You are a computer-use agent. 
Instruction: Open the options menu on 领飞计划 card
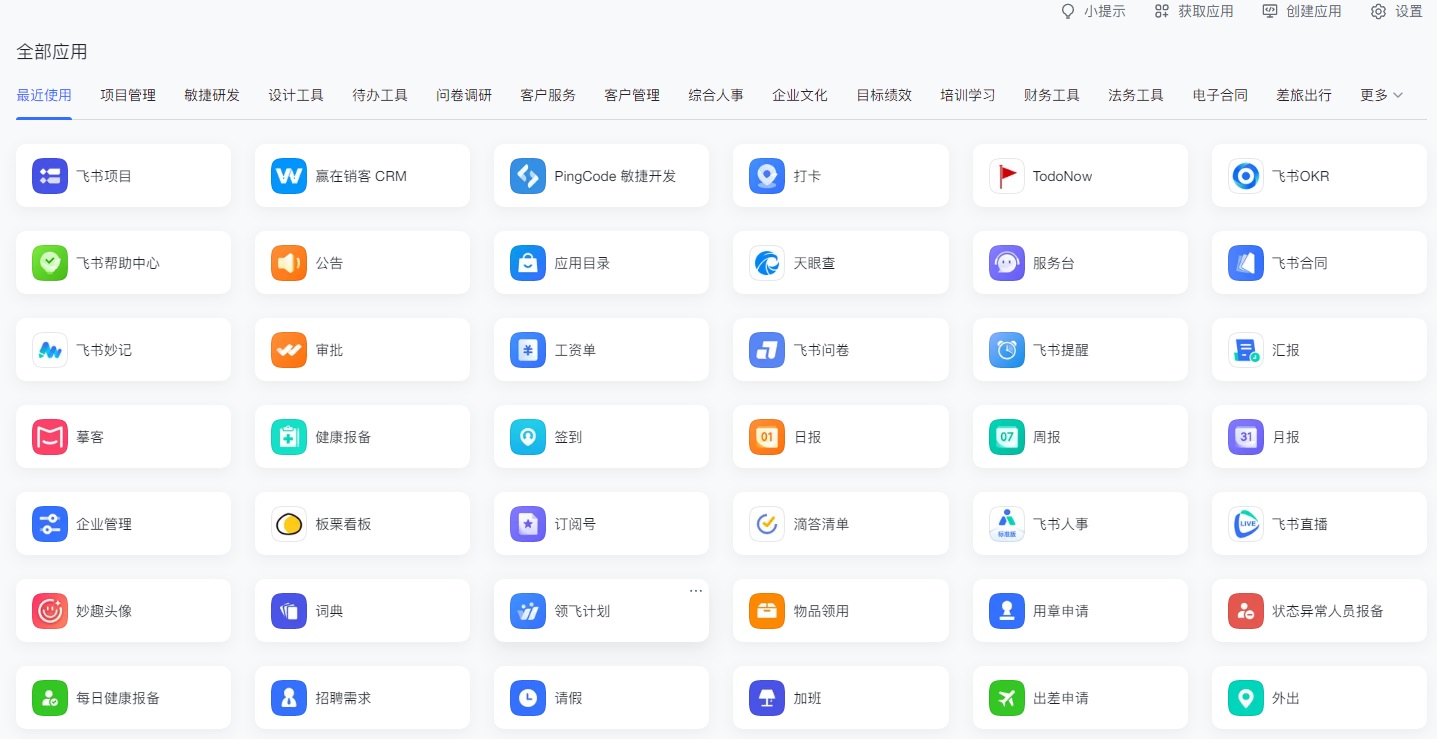coord(696,590)
